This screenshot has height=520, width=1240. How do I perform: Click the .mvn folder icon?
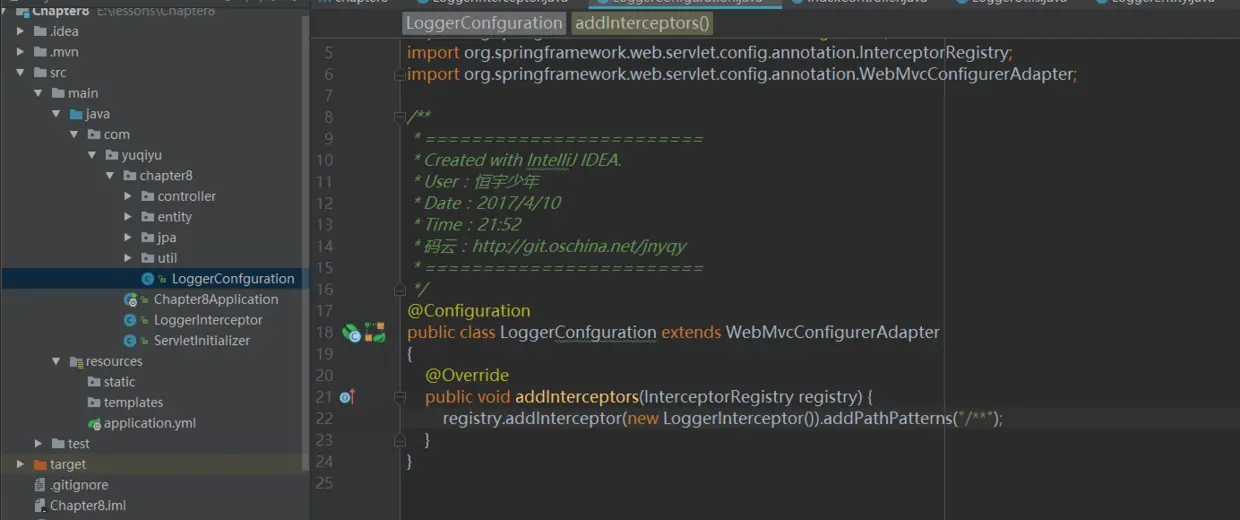point(40,52)
